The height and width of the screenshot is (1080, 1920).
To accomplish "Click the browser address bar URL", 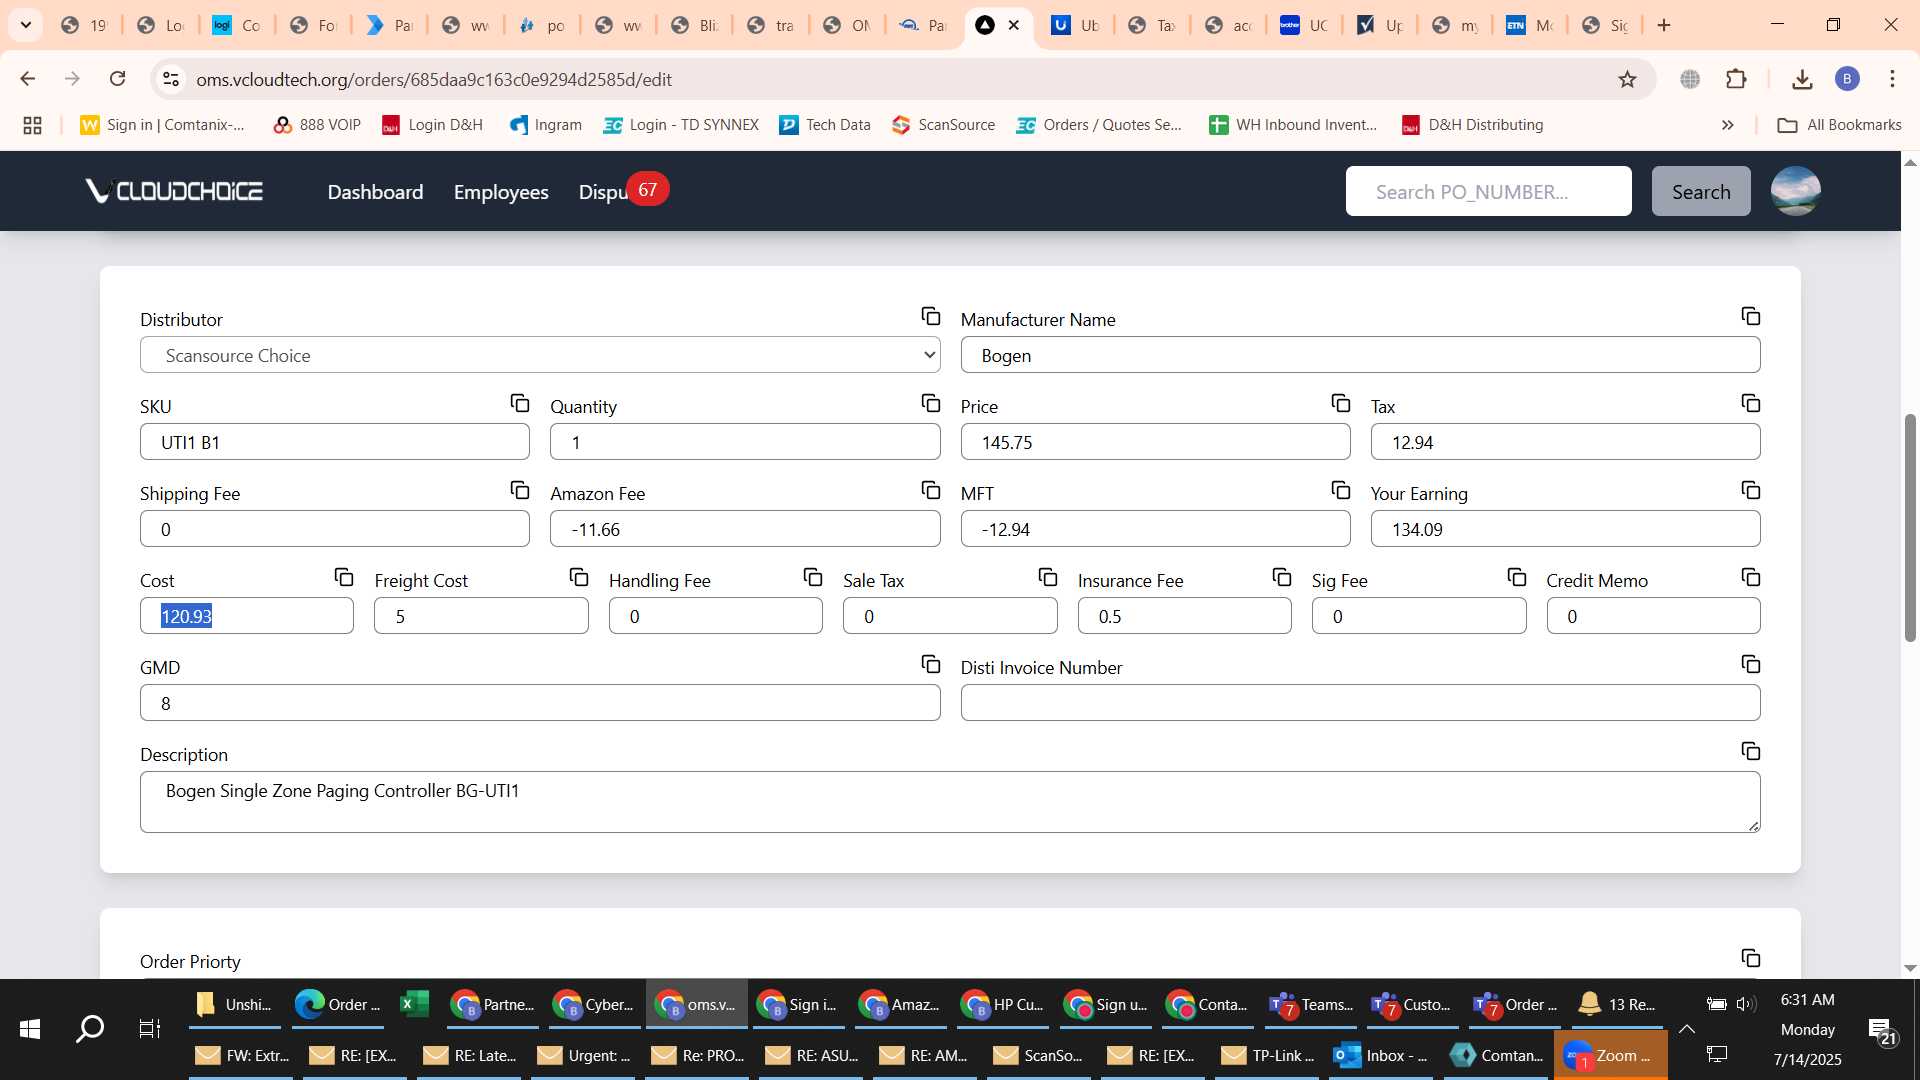I will (x=434, y=79).
